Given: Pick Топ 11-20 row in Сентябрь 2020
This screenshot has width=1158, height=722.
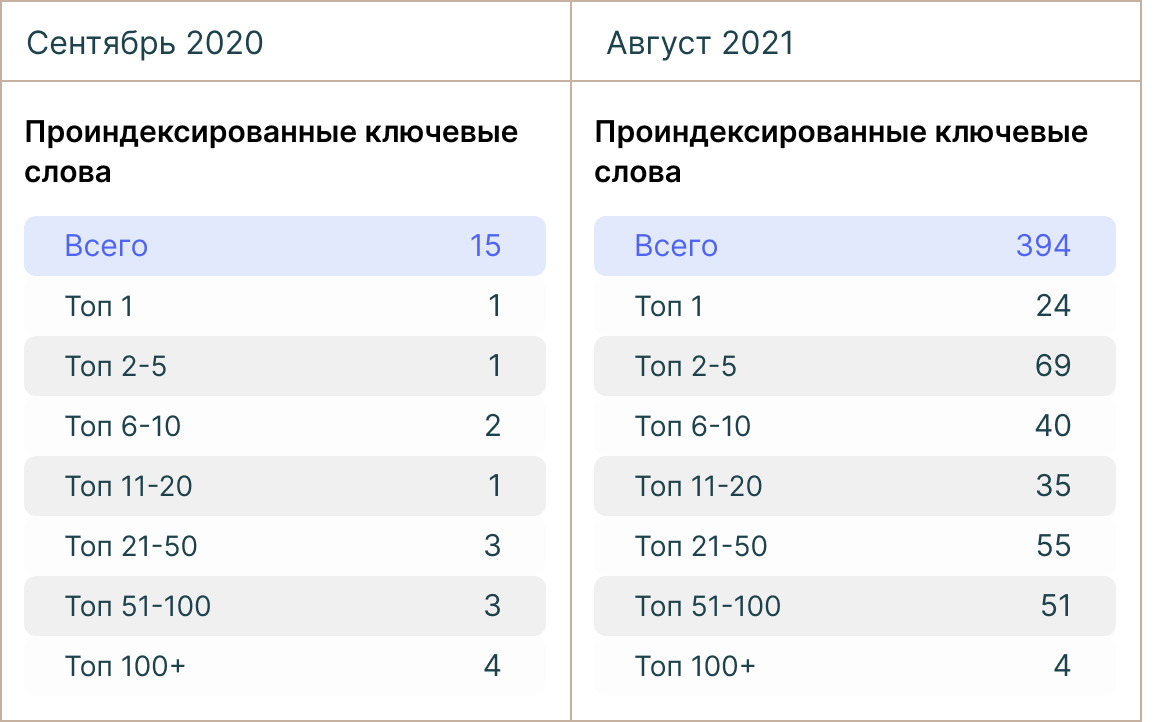Looking at the screenshot, I should [284, 486].
